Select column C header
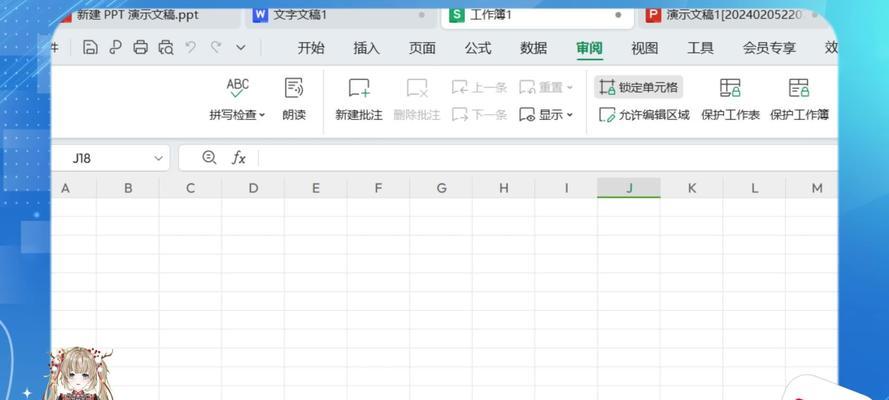Screen dimensions: 889x400 [190, 188]
